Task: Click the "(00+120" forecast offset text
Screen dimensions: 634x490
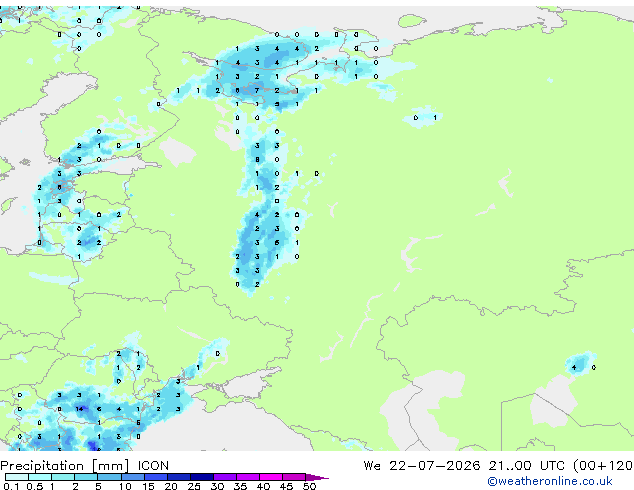Action: click(603, 466)
